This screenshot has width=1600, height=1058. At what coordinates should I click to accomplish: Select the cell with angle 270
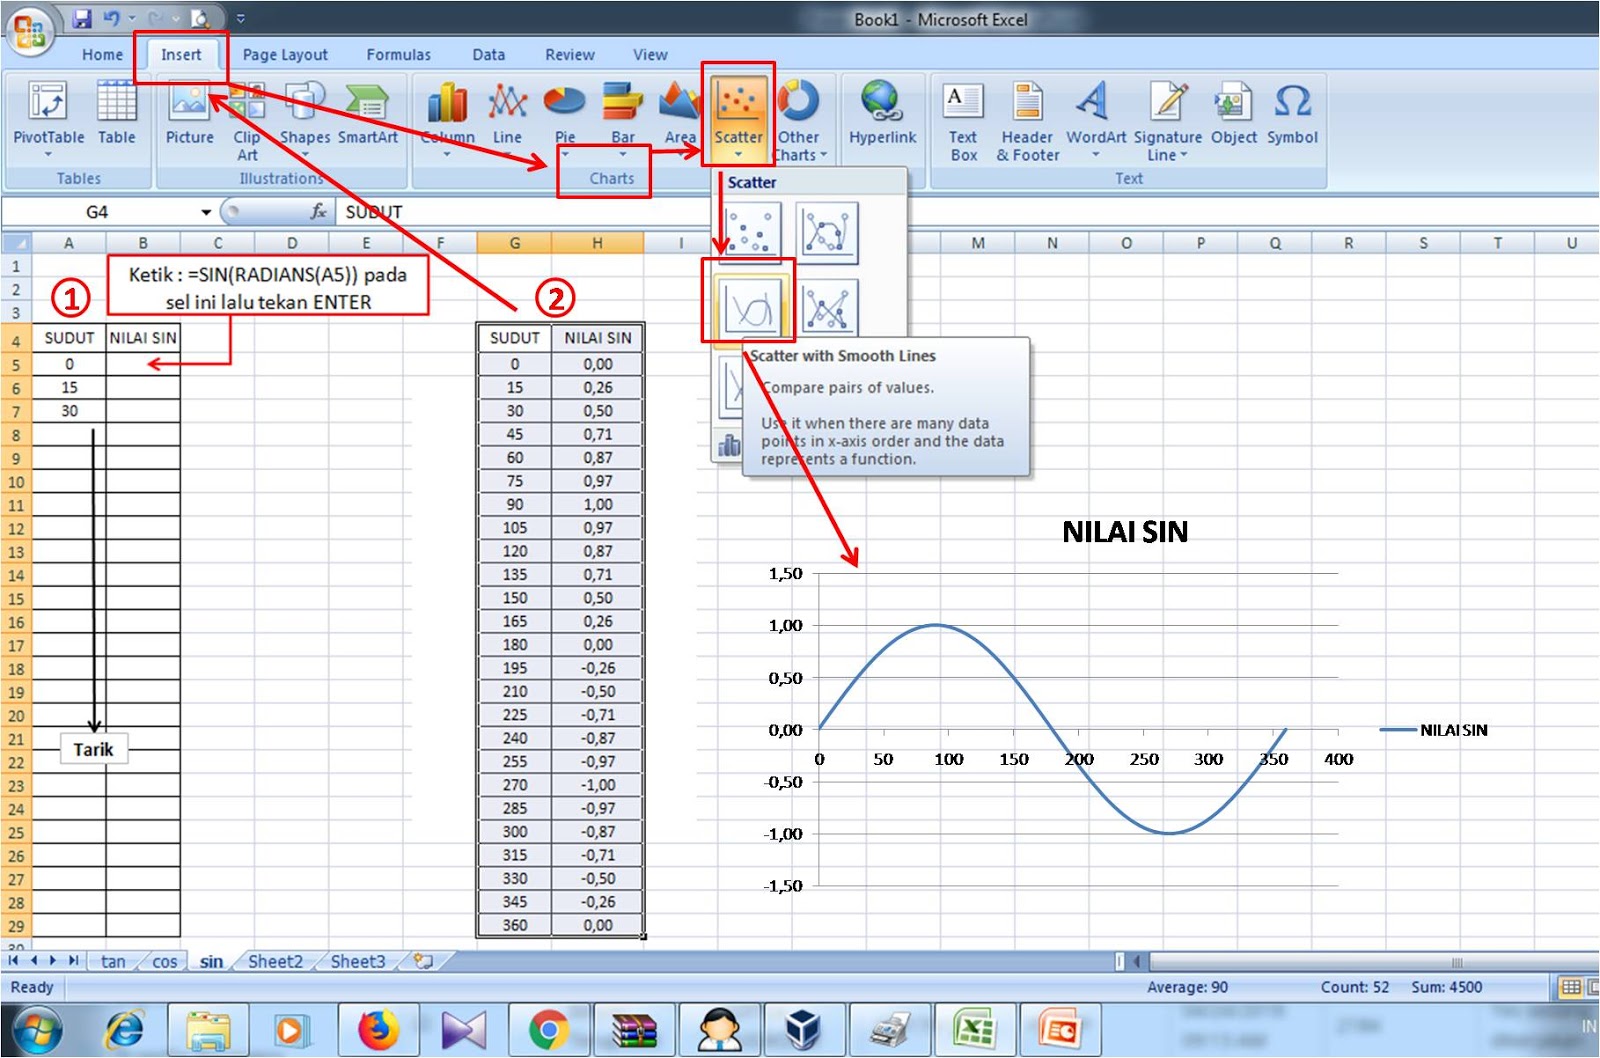(514, 785)
